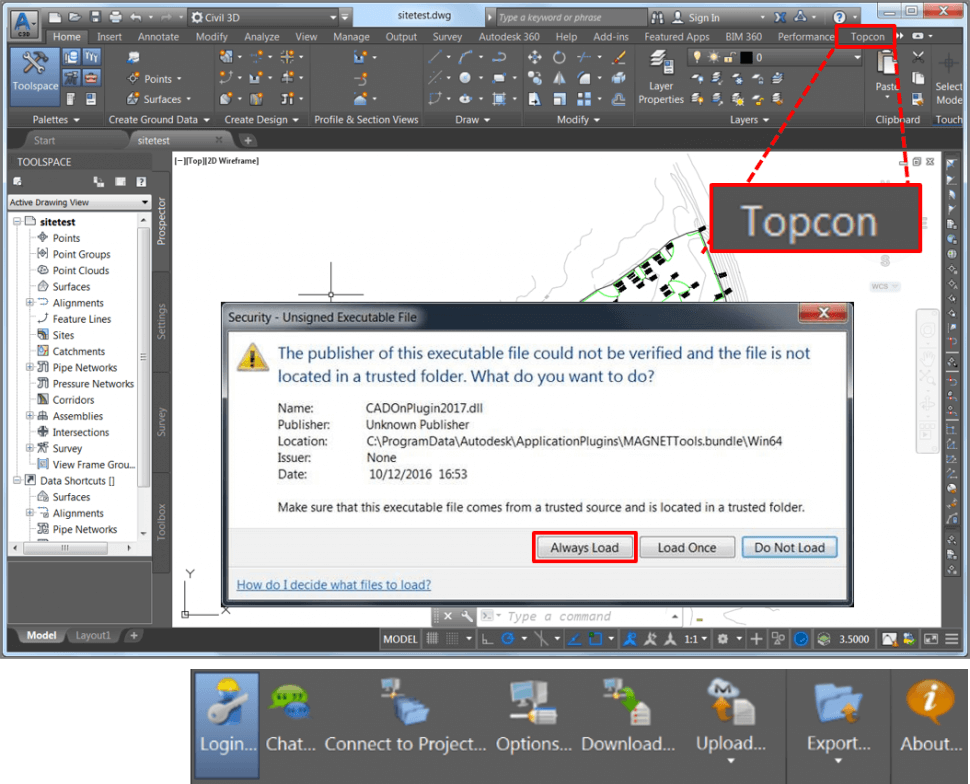970x784 pixels.
Task: Expand the Layers panel dropdown
Action: tap(749, 119)
